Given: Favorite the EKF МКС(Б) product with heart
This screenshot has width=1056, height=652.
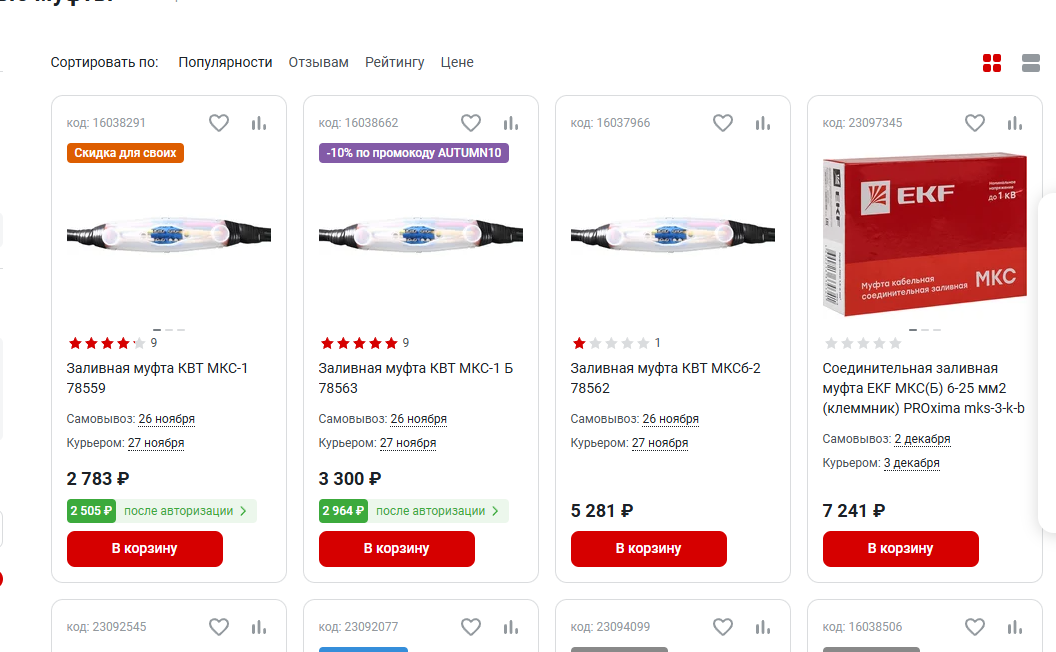Looking at the screenshot, I should 975,123.
